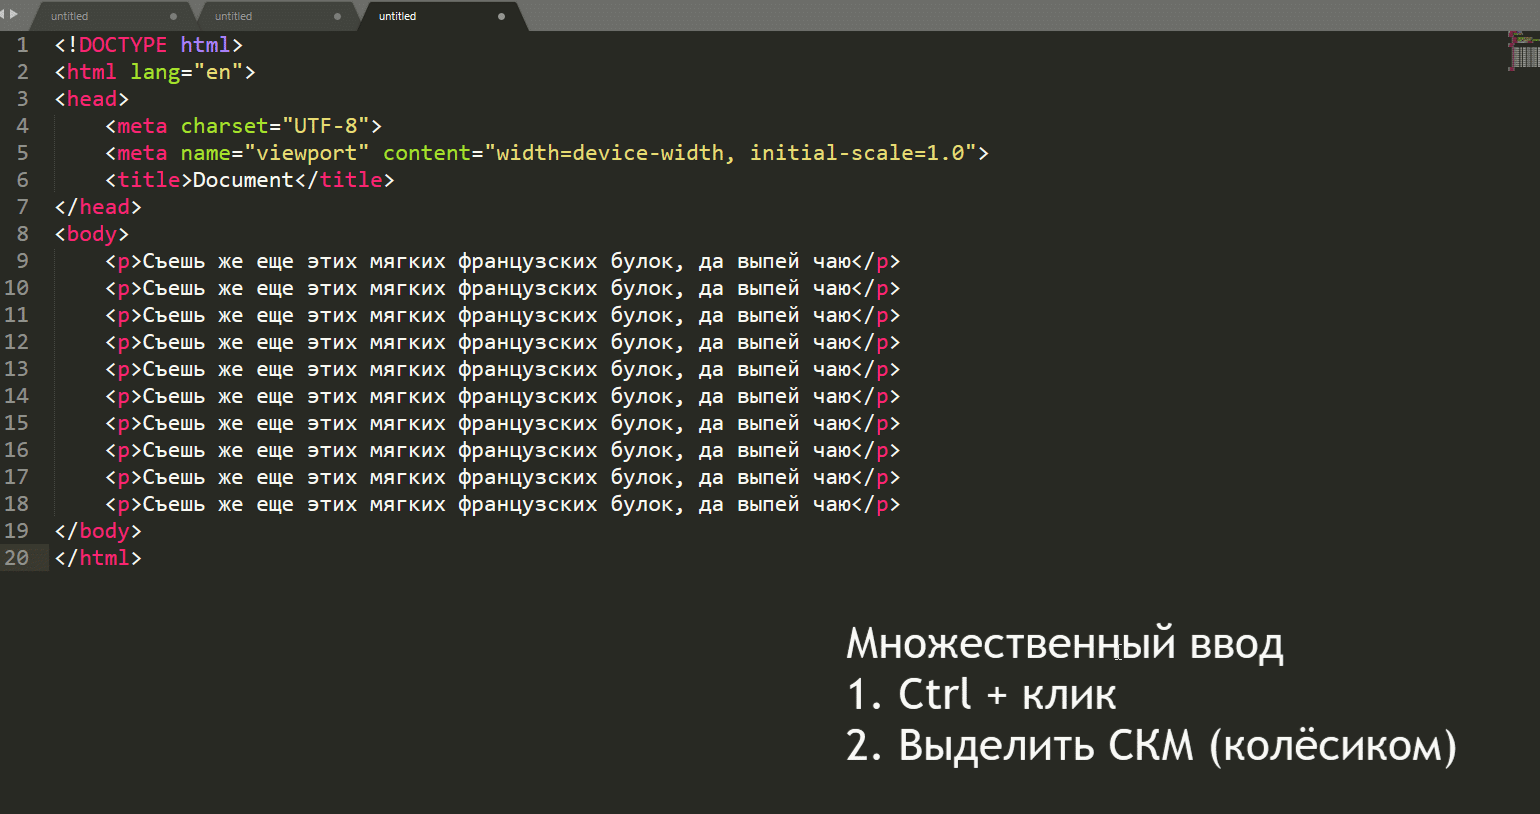Click the word французских on line 11
This screenshot has width=1540, height=814.
tap(528, 315)
